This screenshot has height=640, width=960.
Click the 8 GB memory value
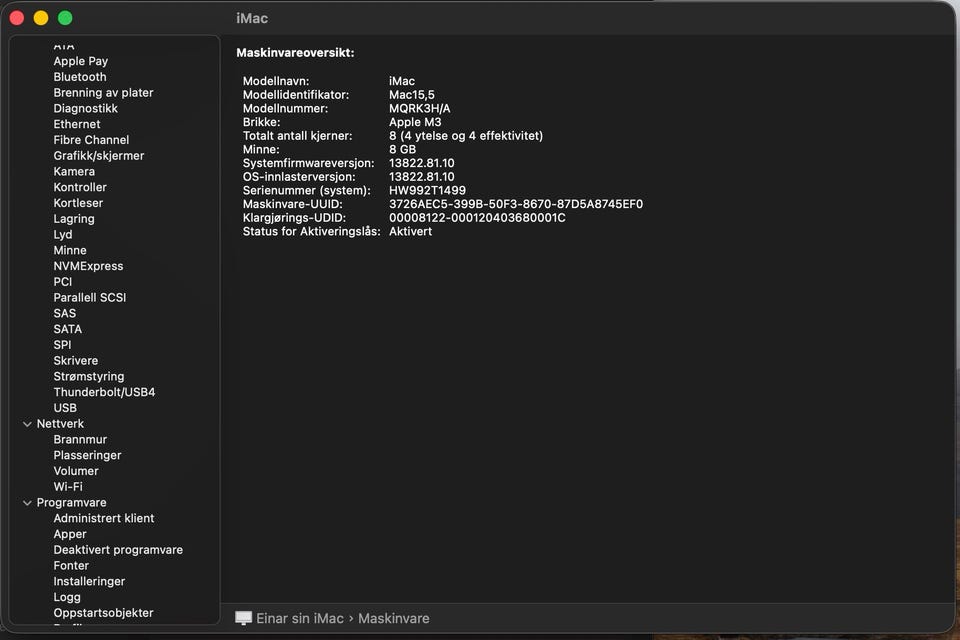click(x=402, y=149)
